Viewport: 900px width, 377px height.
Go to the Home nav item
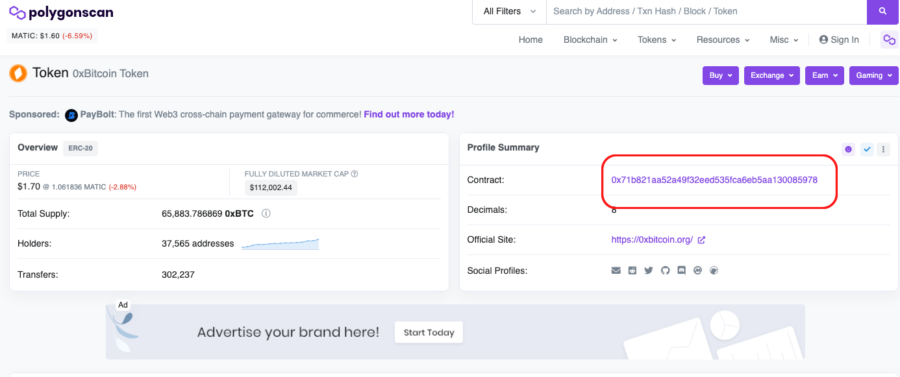[530, 40]
